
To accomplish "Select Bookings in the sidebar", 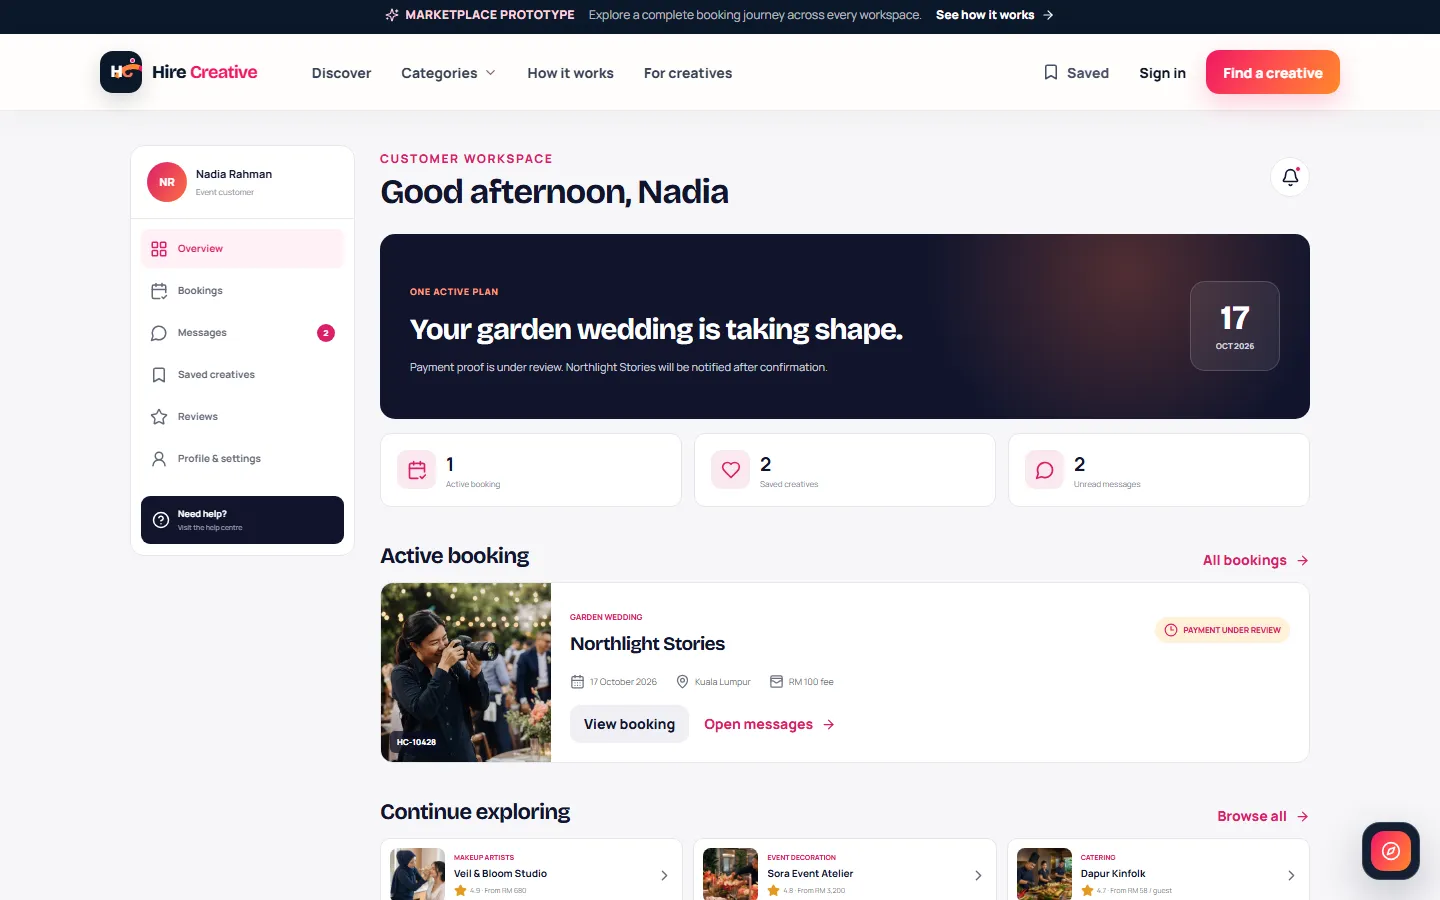I will (x=242, y=291).
